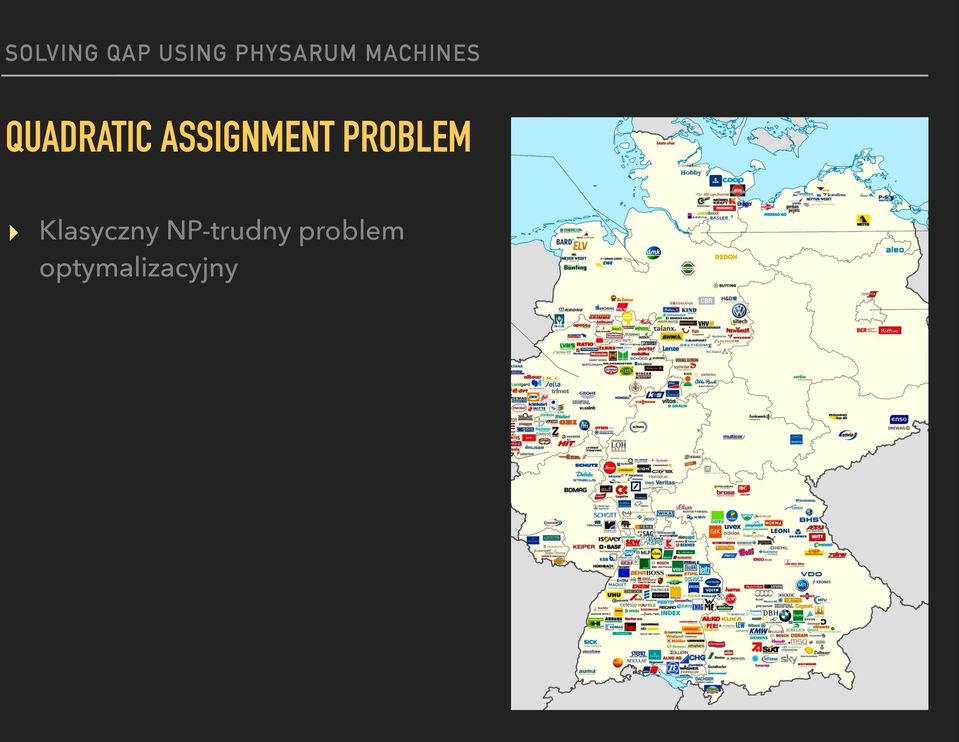Click the OSRAM label

point(799,635)
